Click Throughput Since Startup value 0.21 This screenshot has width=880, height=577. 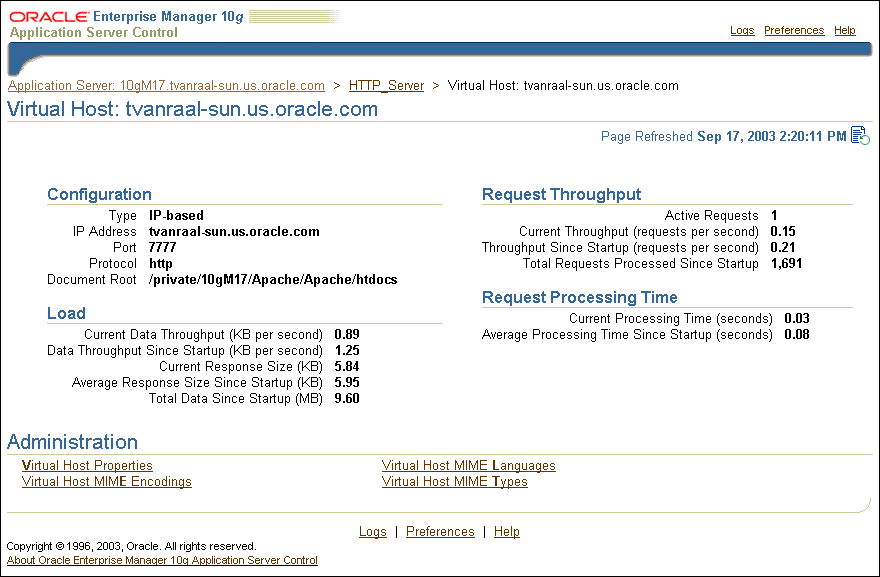pyautogui.click(x=783, y=248)
